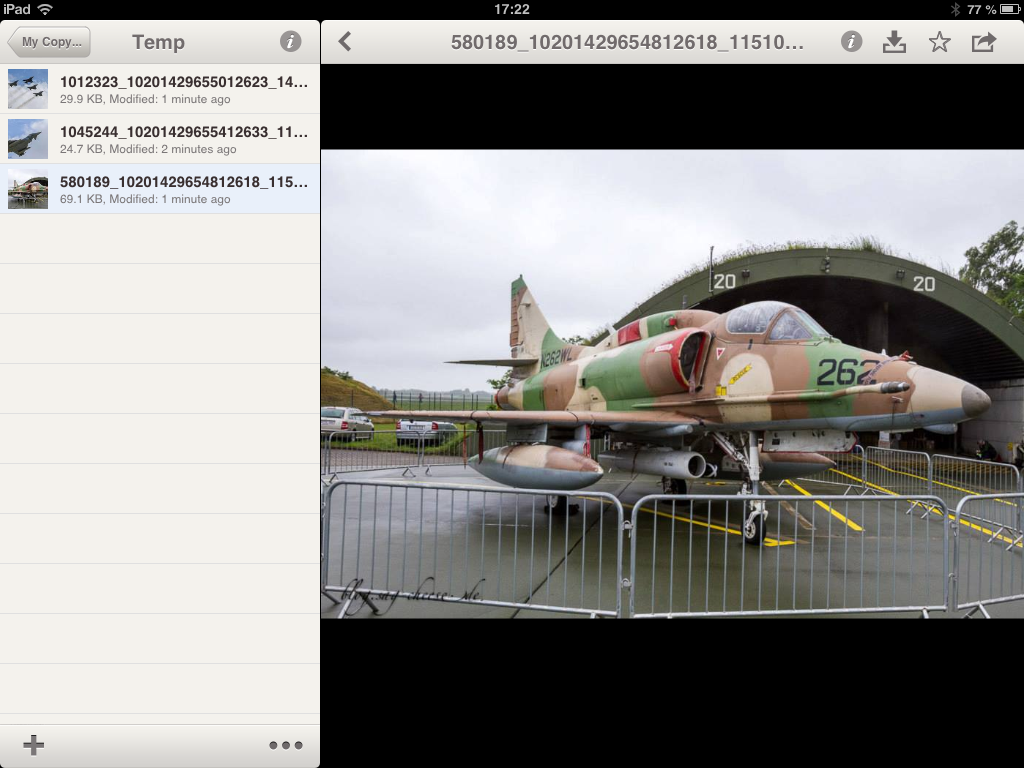Open Temp folder info icon
Screen dimensions: 1024x768
click(x=290, y=42)
